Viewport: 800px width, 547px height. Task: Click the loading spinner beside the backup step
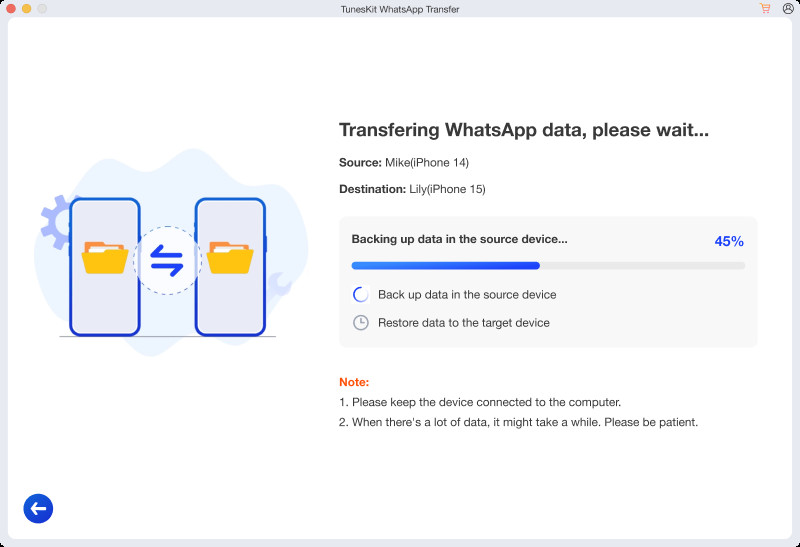tap(361, 295)
